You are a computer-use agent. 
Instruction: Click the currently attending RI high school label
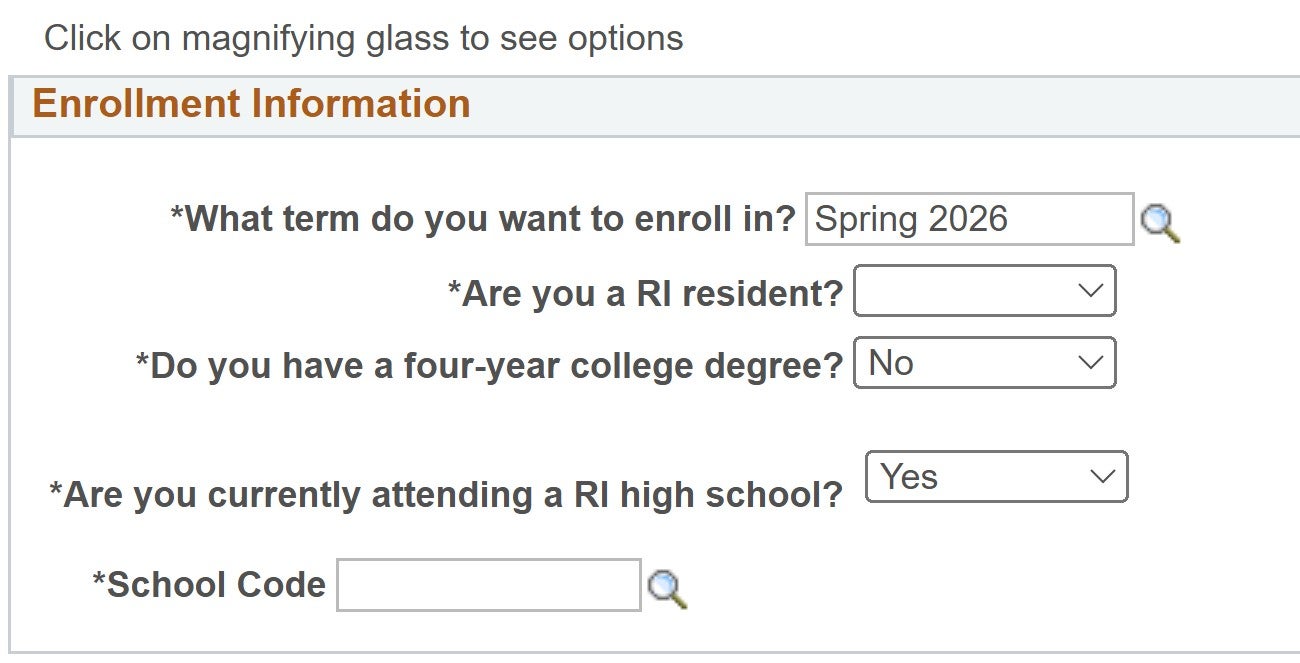coord(446,494)
